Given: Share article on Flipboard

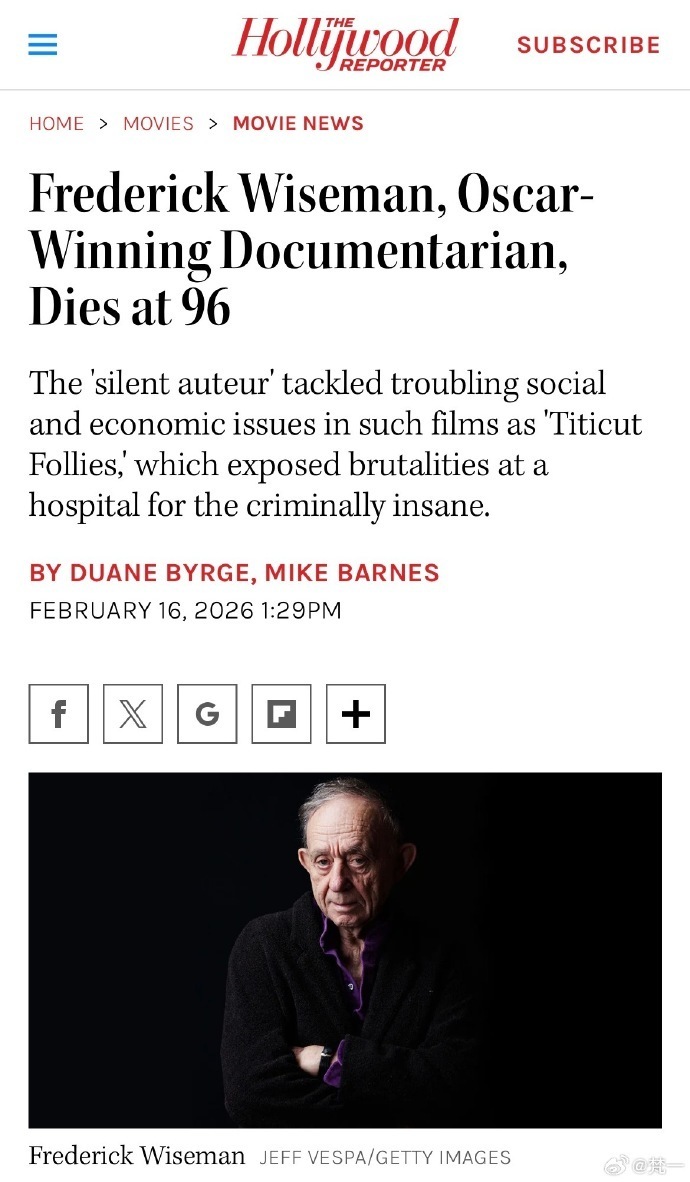Looking at the screenshot, I should [281, 714].
